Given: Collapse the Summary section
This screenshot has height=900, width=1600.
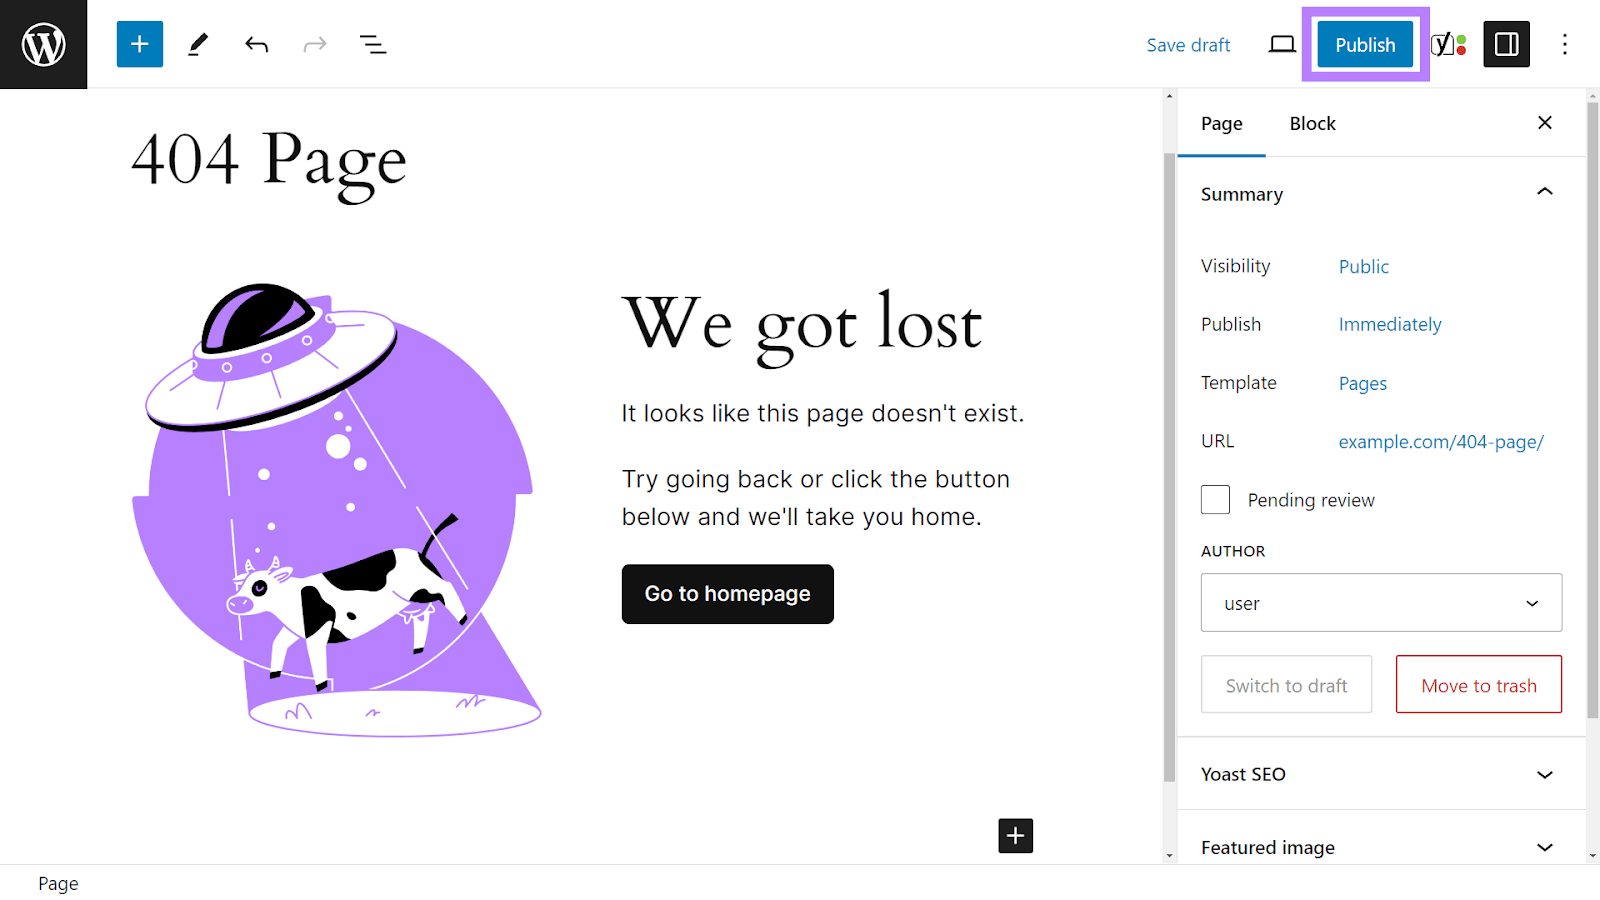Looking at the screenshot, I should pyautogui.click(x=1544, y=191).
